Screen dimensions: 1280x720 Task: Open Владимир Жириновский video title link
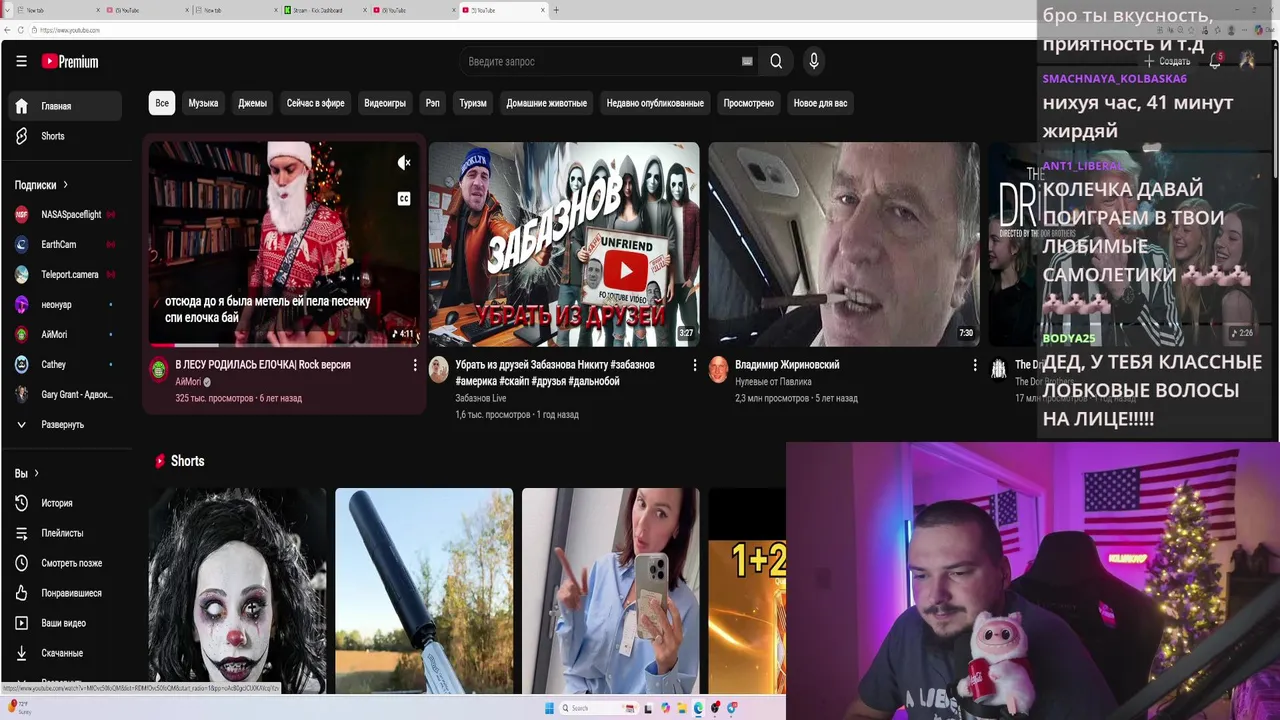pyautogui.click(x=787, y=365)
